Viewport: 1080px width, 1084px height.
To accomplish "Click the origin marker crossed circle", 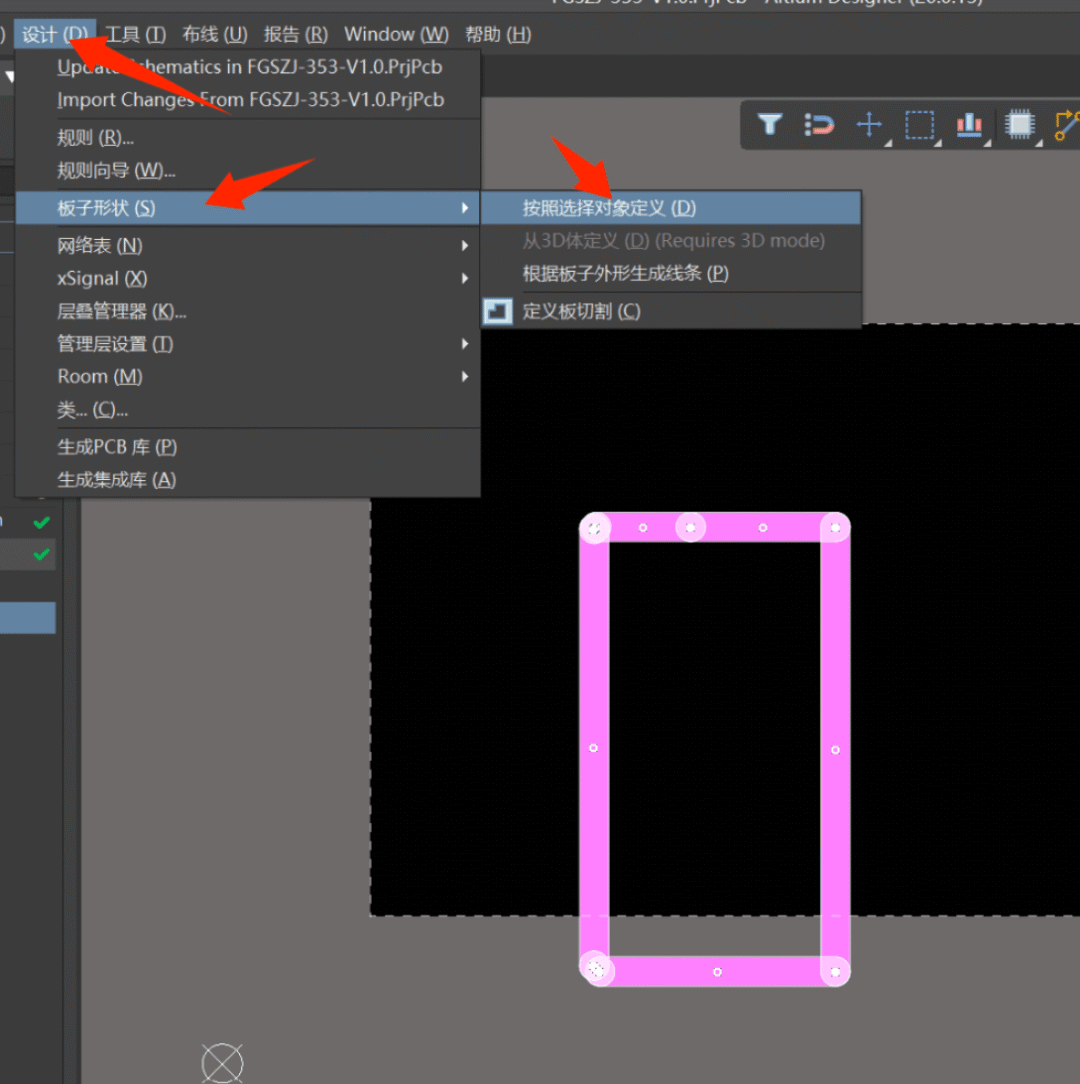I will tap(222, 1062).
